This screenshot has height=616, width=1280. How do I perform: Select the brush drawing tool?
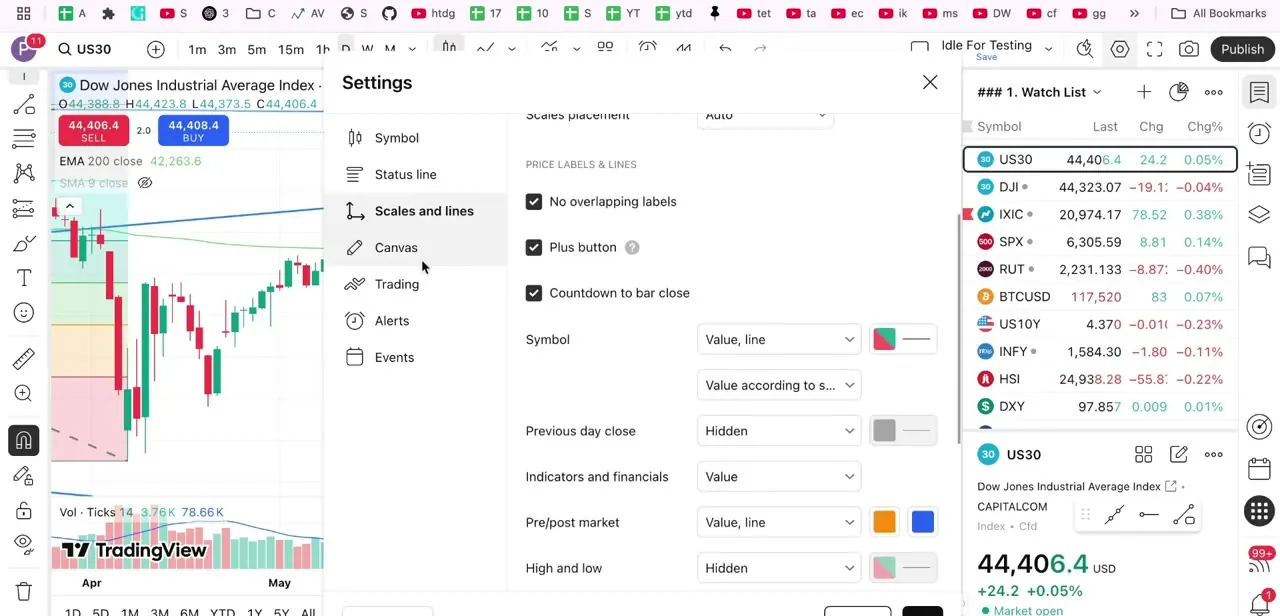(x=24, y=244)
